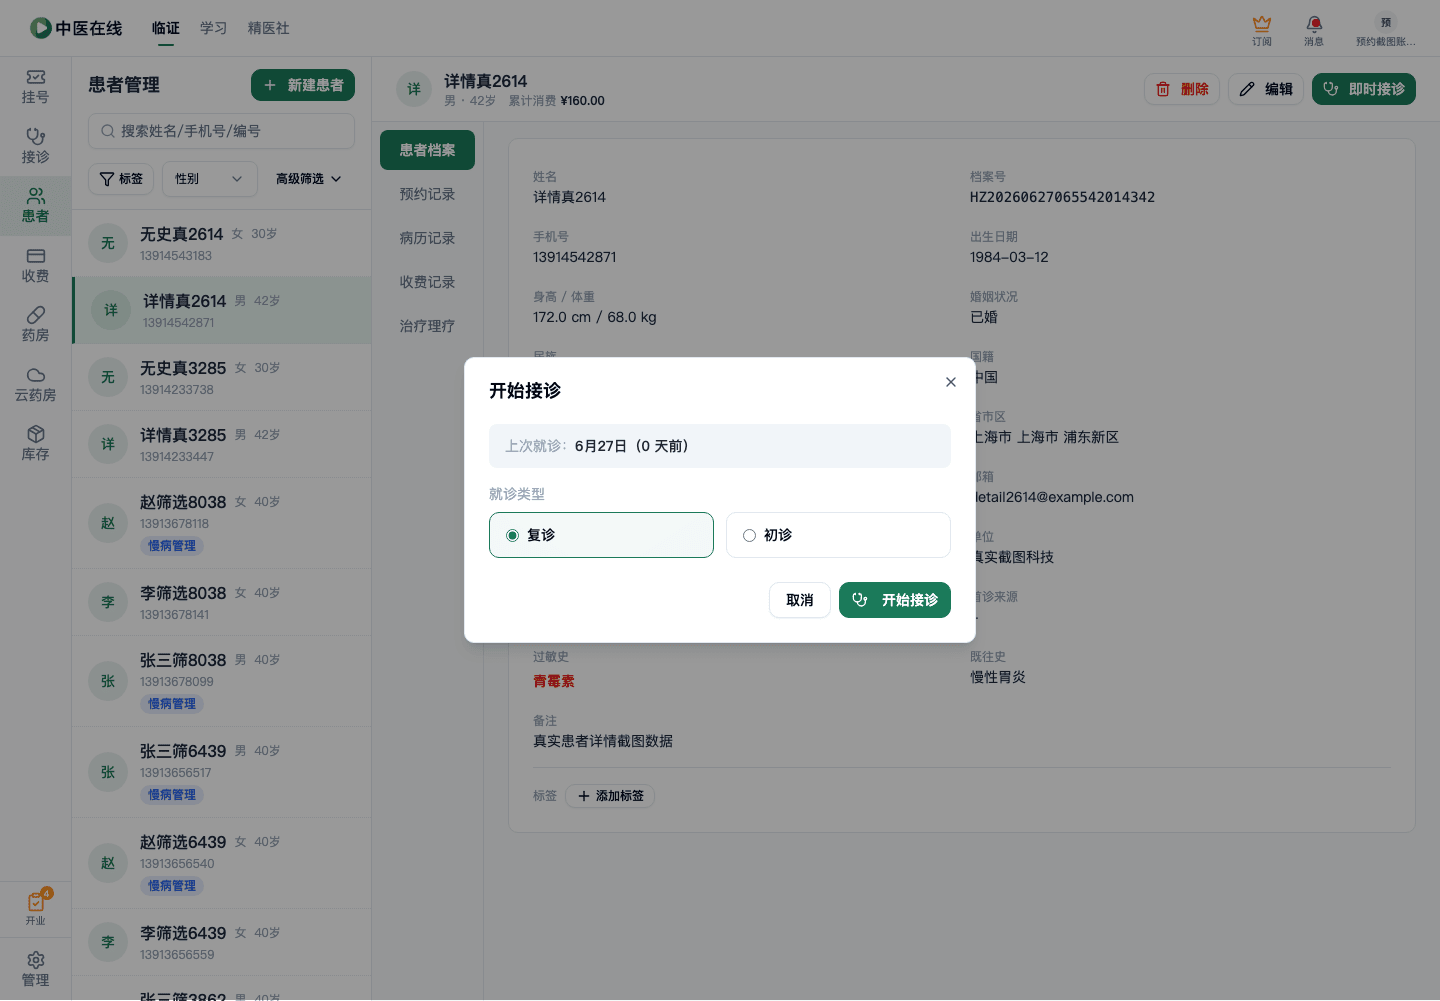Open the 接诊 consultation sidebar icon
1440x1001 pixels.
(x=35, y=146)
